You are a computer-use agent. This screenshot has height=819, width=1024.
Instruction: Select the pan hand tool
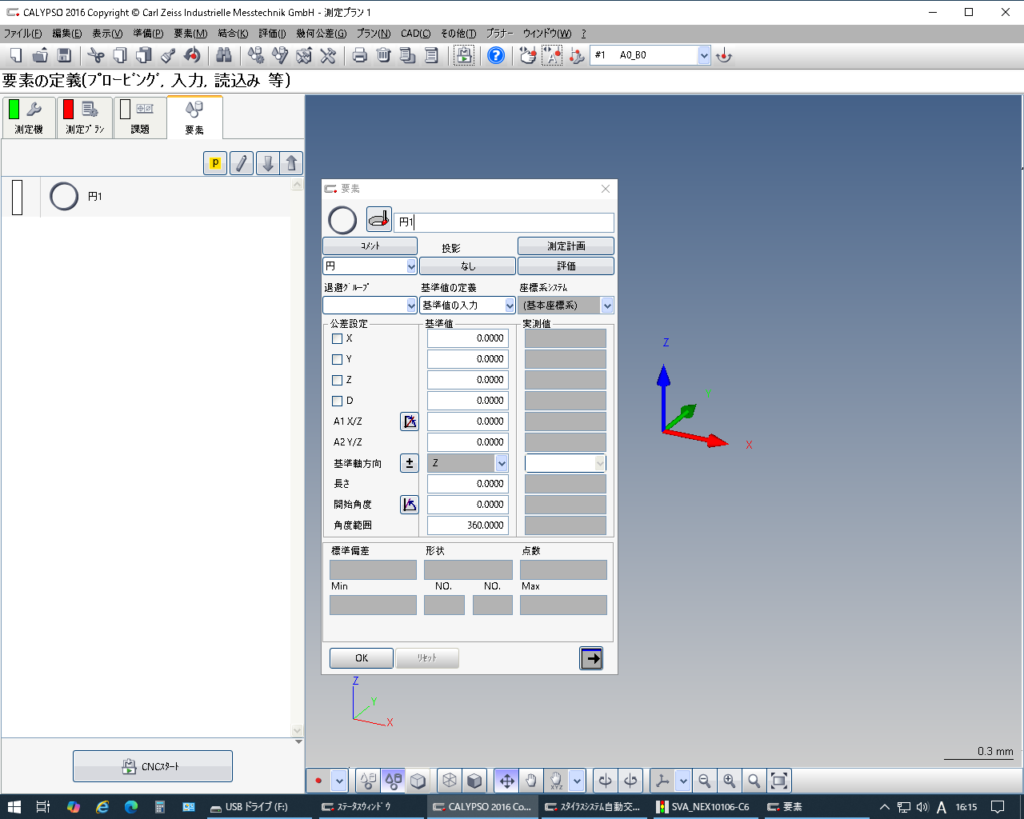[x=531, y=780]
